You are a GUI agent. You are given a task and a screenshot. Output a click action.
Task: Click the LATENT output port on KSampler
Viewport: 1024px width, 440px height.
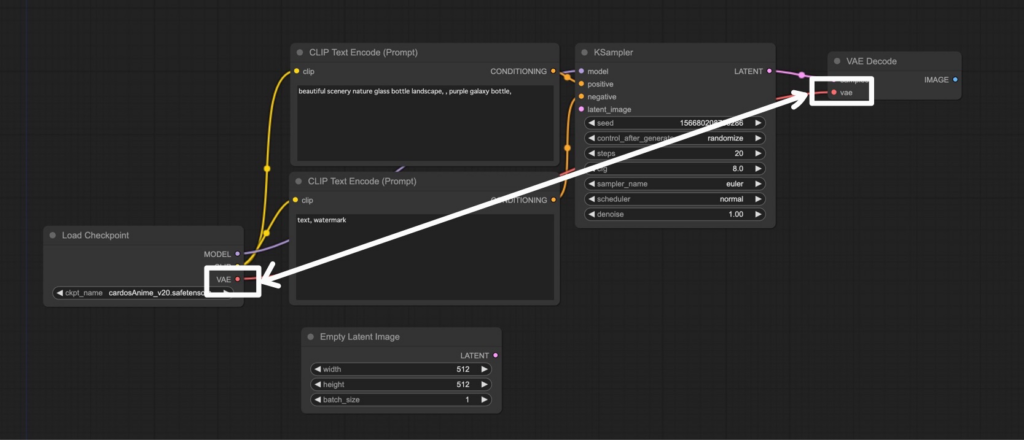pyautogui.click(x=769, y=71)
